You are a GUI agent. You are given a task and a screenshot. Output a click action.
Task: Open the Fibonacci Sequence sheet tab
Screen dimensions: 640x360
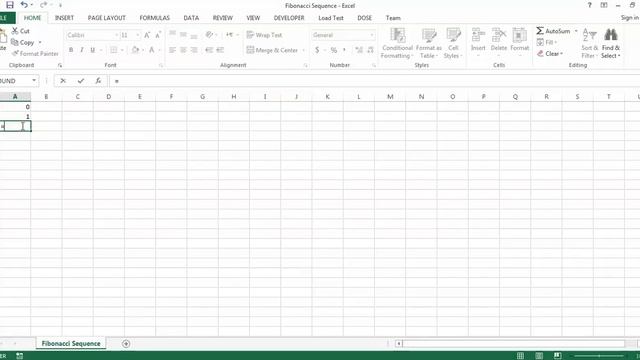pos(71,344)
